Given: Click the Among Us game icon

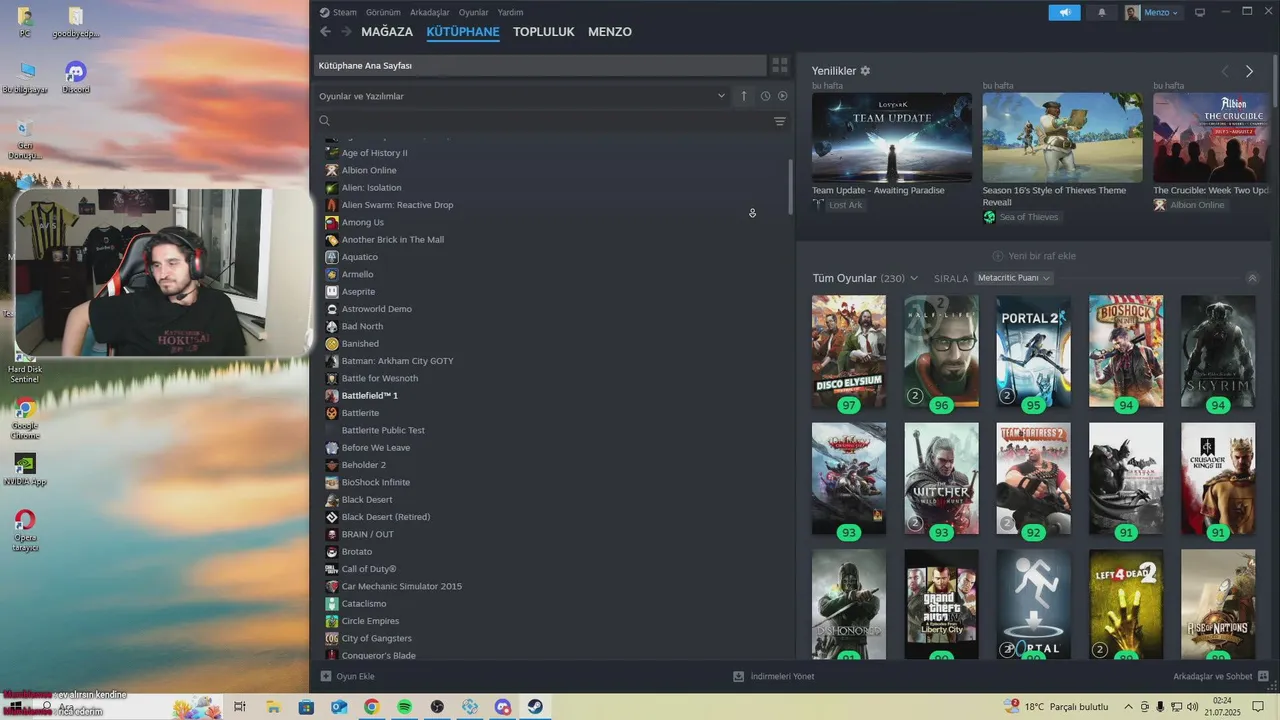Looking at the screenshot, I should pos(332,222).
